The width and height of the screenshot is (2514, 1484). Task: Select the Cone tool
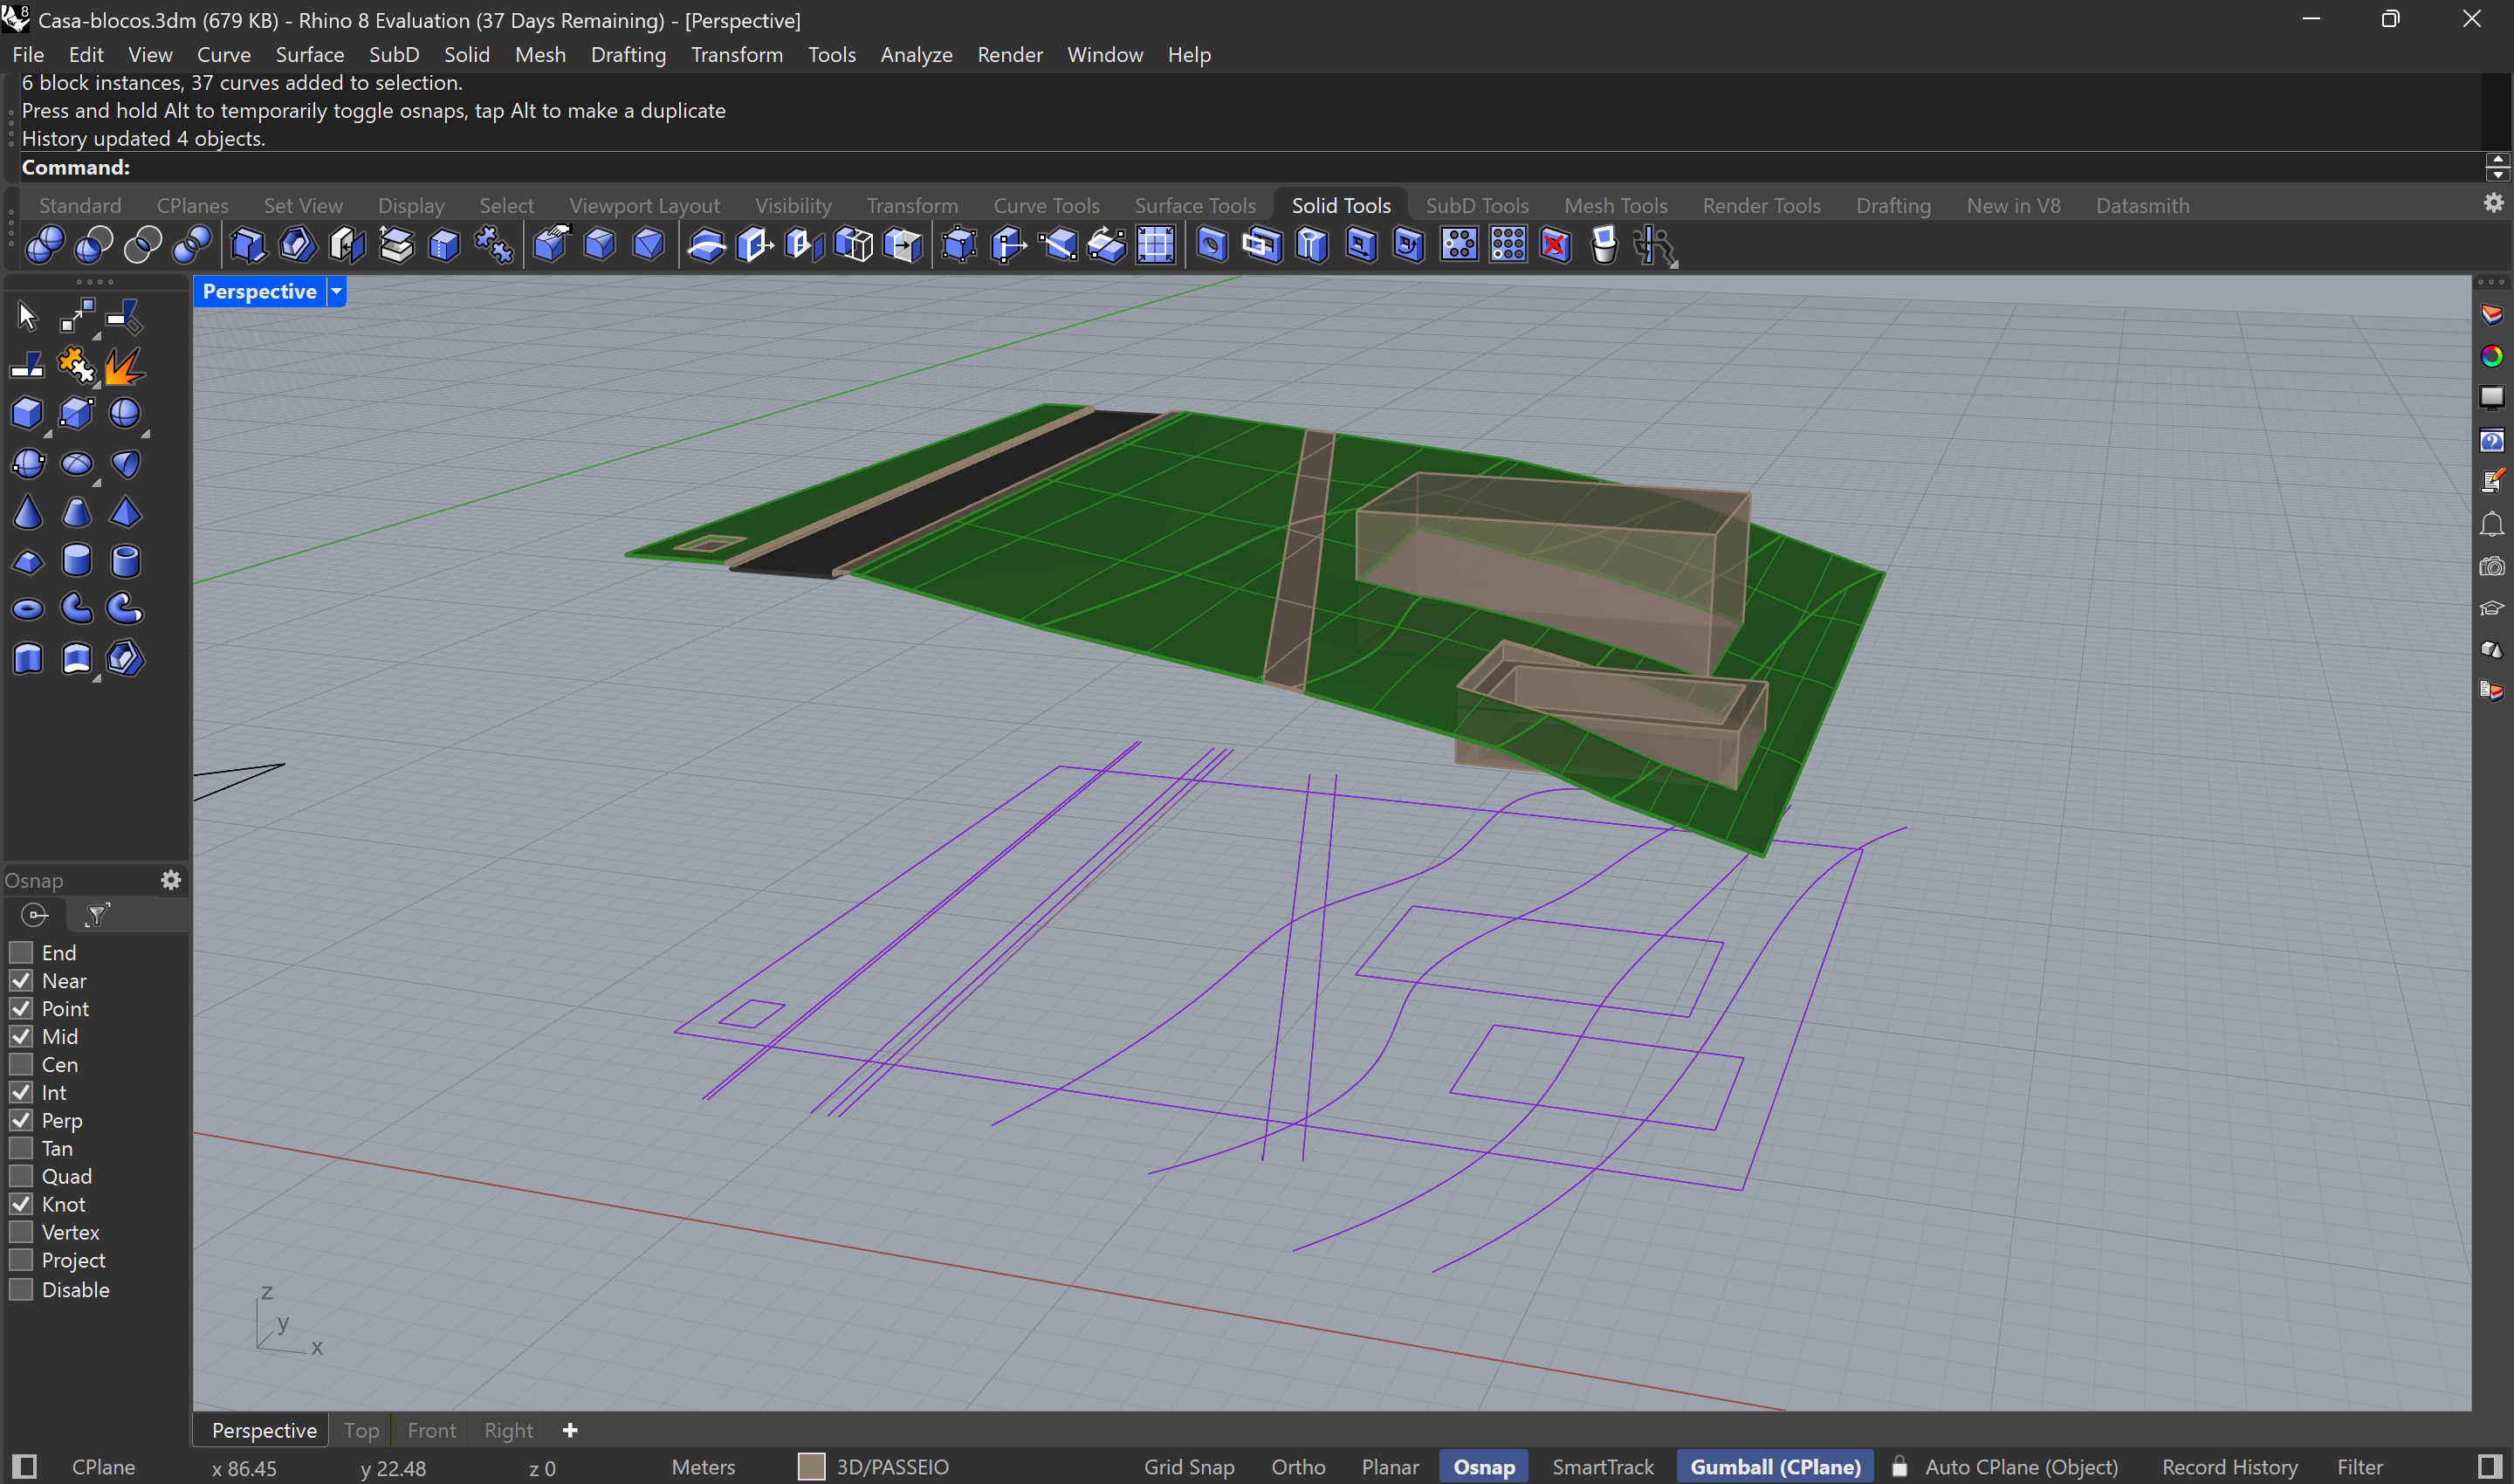[x=28, y=512]
